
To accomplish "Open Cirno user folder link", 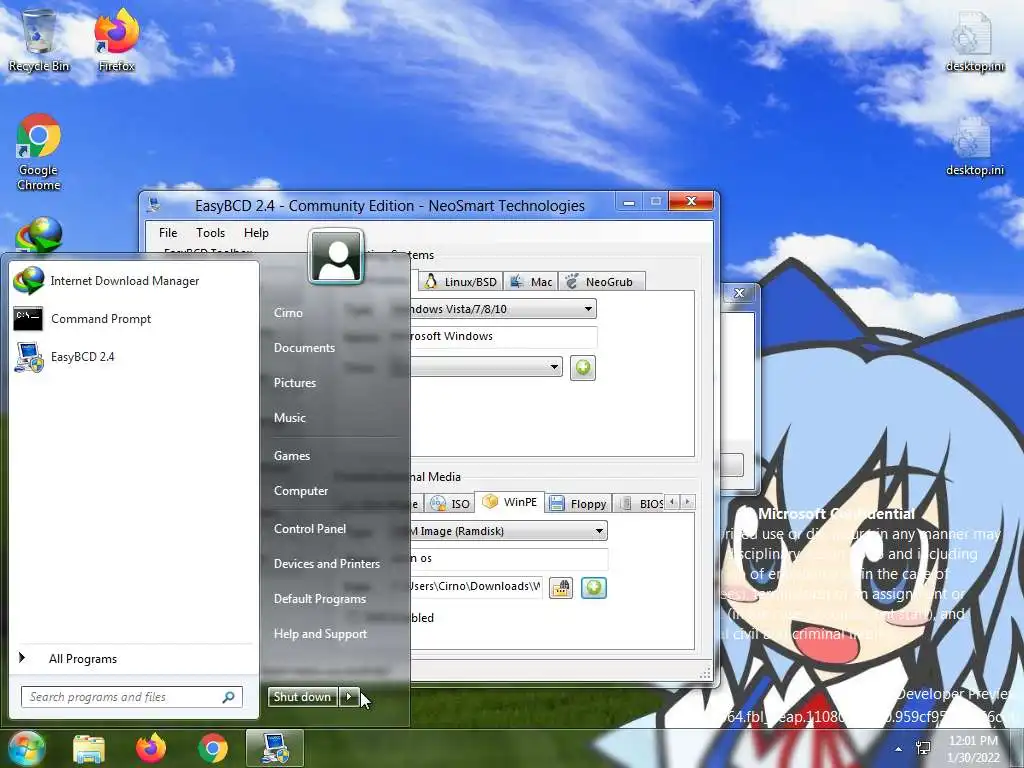I will pyautogui.click(x=288, y=313).
